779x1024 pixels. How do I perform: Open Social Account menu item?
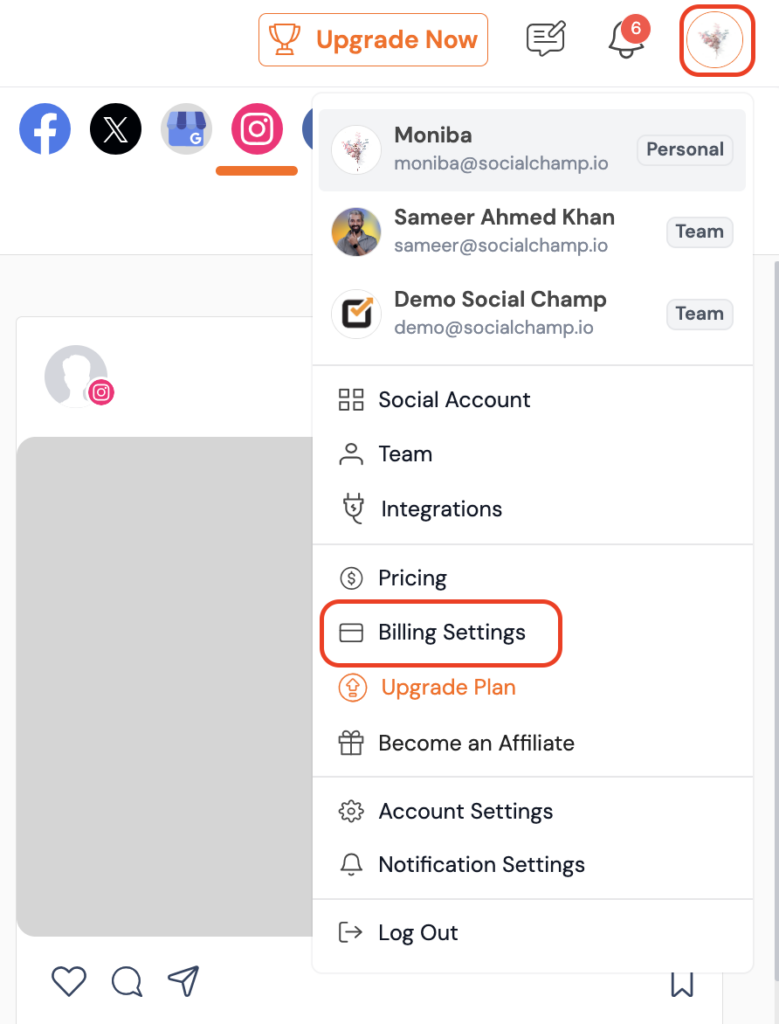(x=454, y=400)
